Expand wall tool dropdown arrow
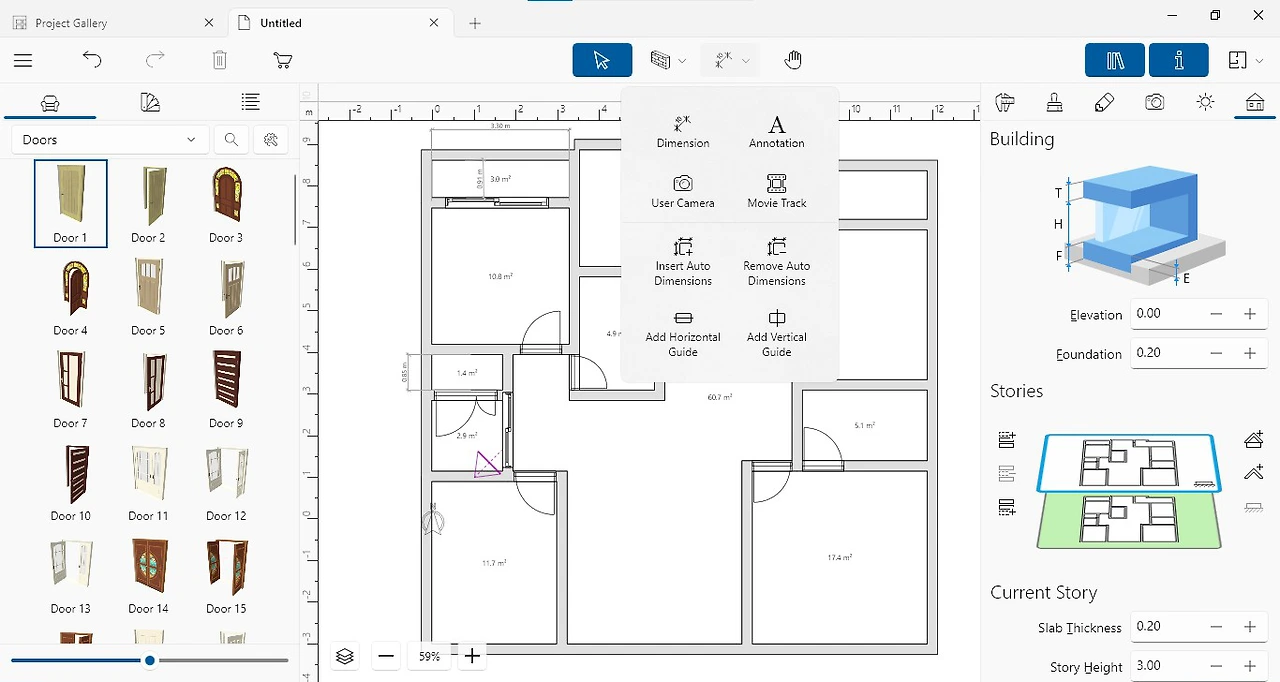 tap(682, 61)
